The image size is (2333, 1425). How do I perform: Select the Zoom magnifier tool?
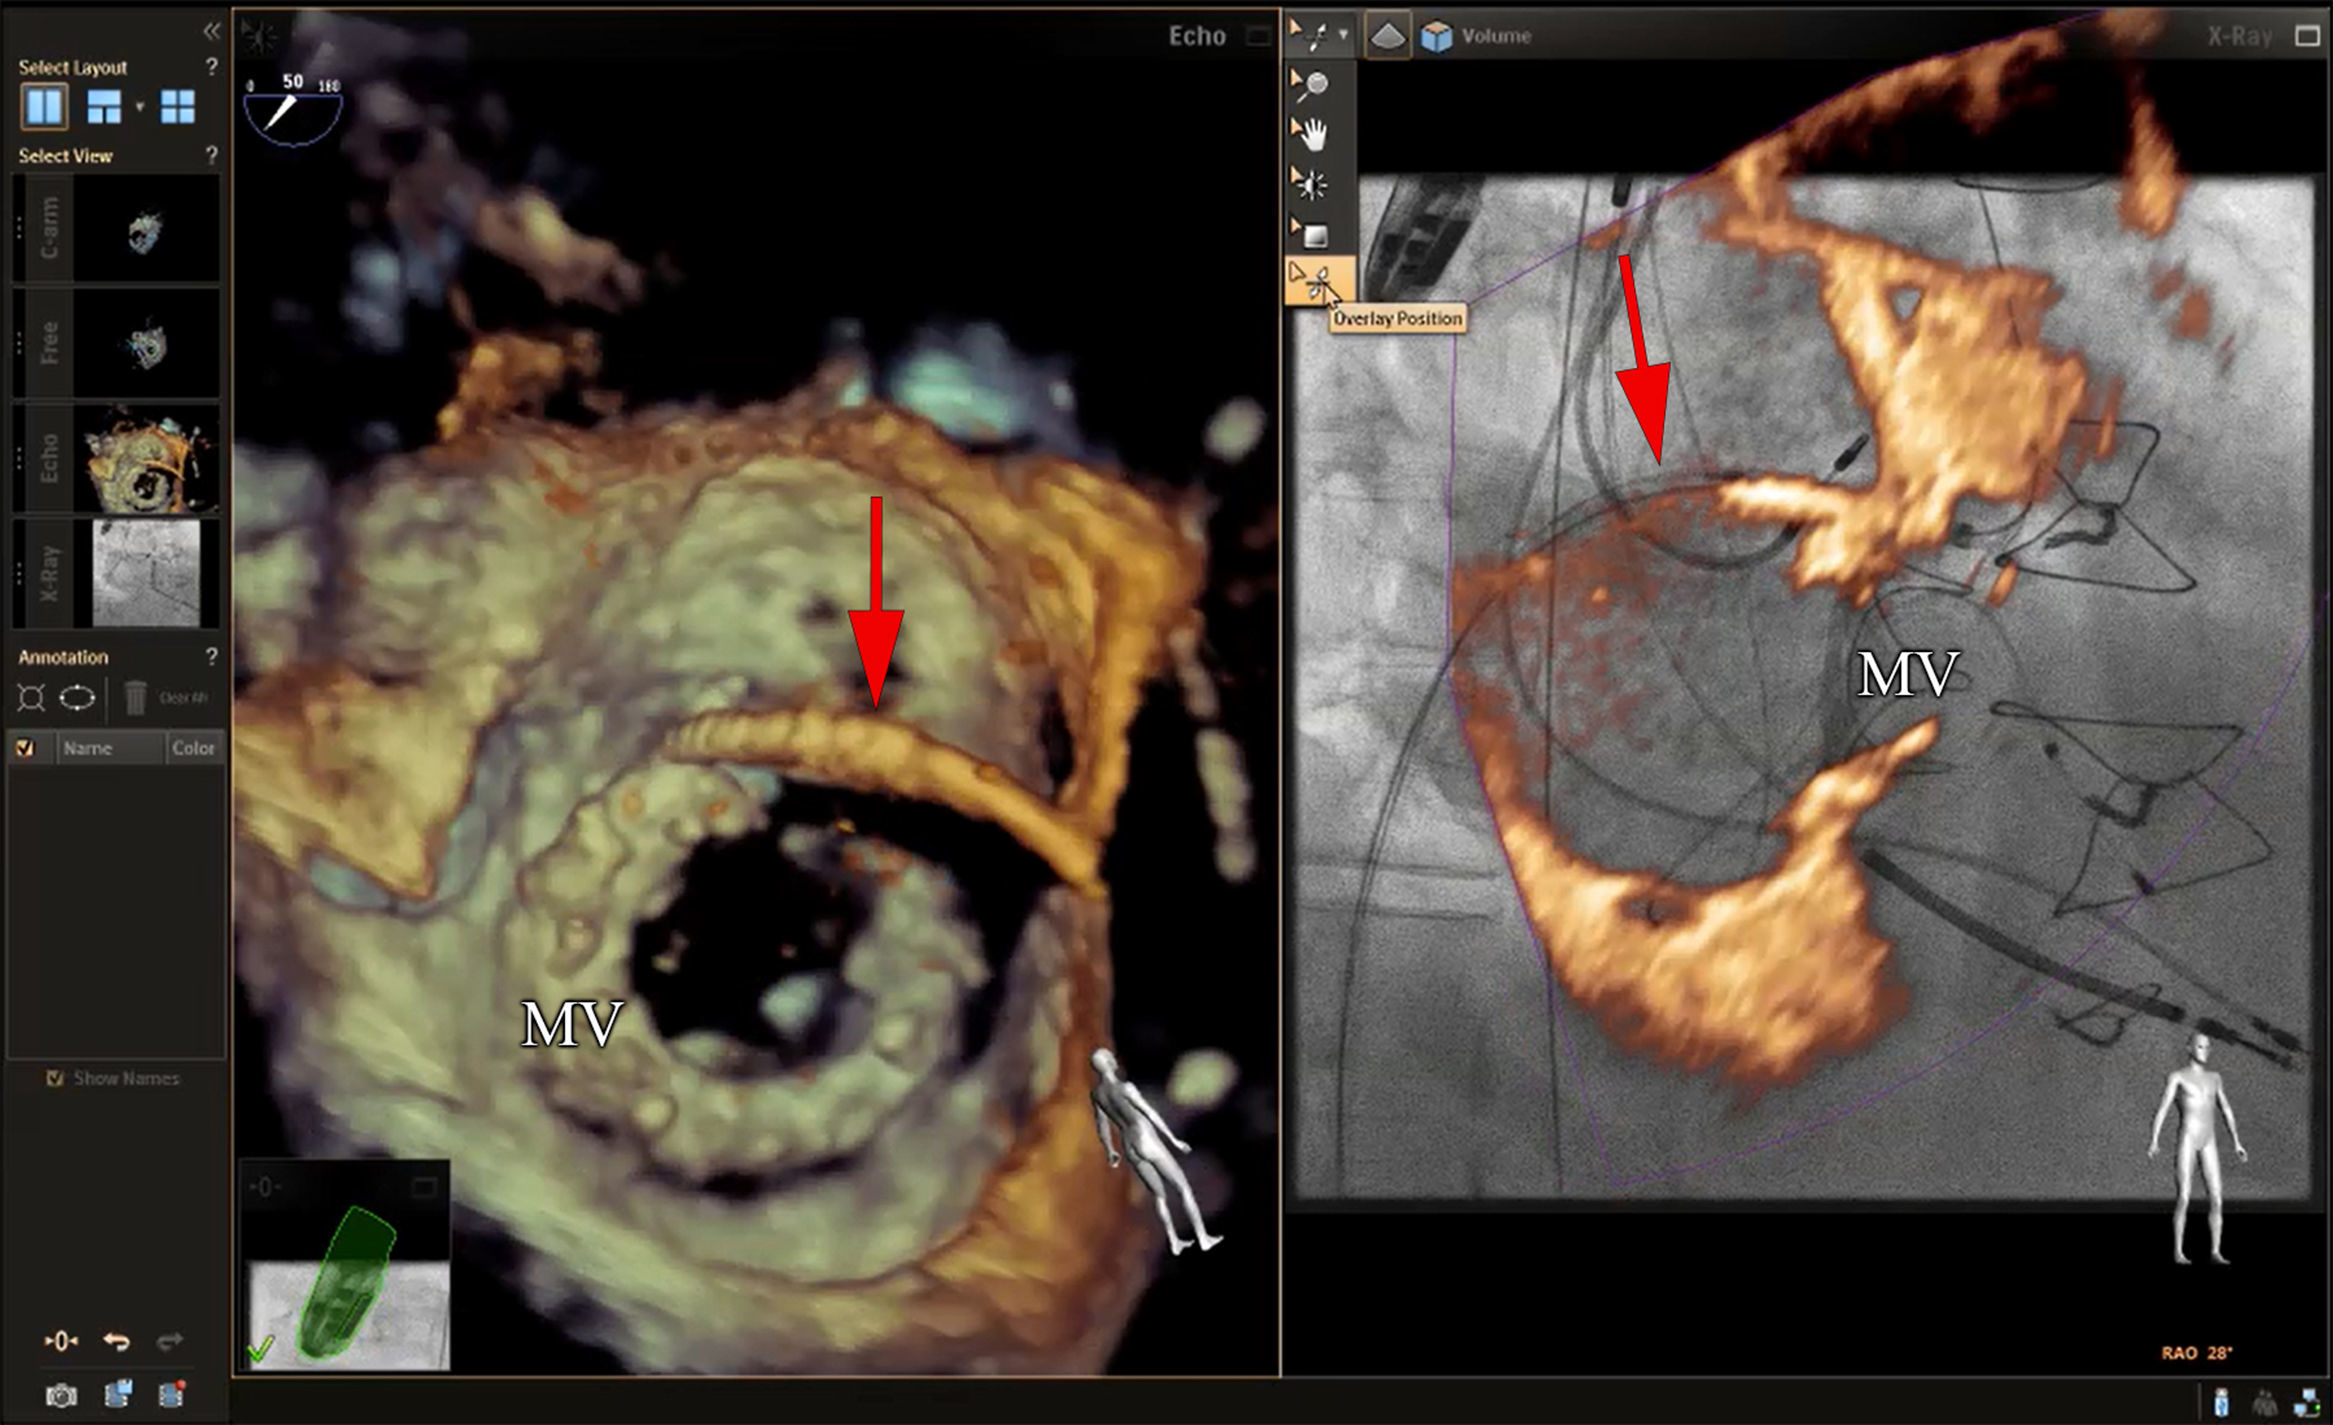(x=1313, y=85)
